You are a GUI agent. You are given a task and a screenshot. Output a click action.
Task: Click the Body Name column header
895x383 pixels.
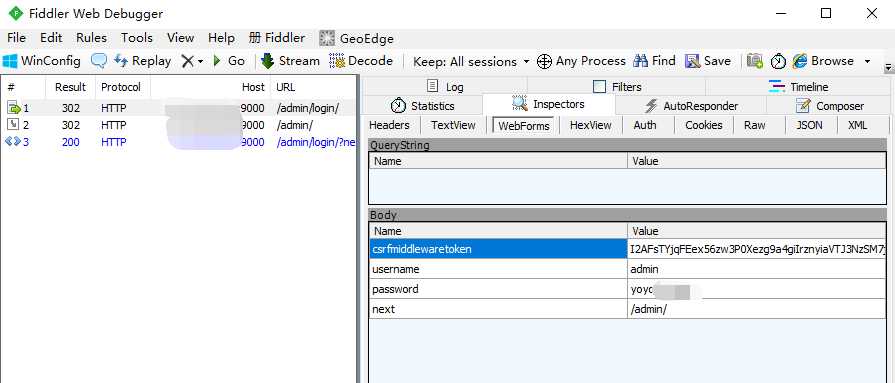click(x=498, y=231)
